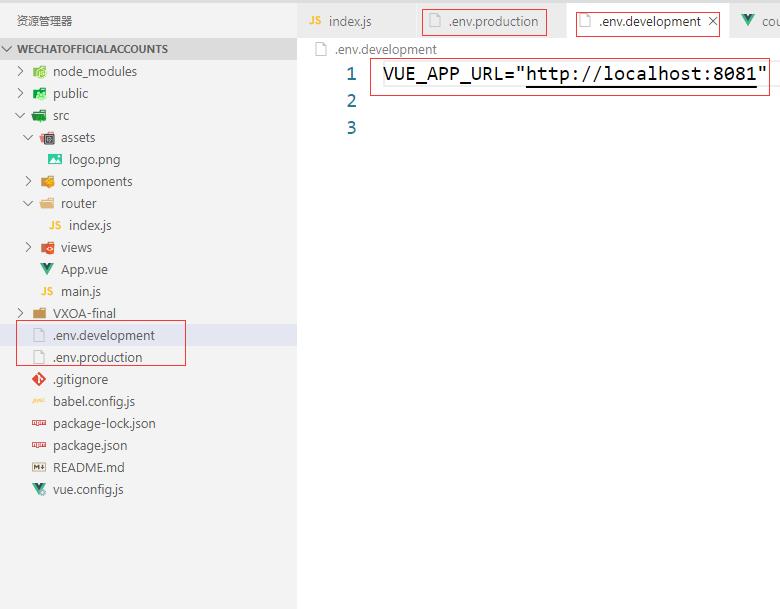The width and height of the screenshot is (780, 609).
Task: Expand the components folder
Action: [29, 182]
